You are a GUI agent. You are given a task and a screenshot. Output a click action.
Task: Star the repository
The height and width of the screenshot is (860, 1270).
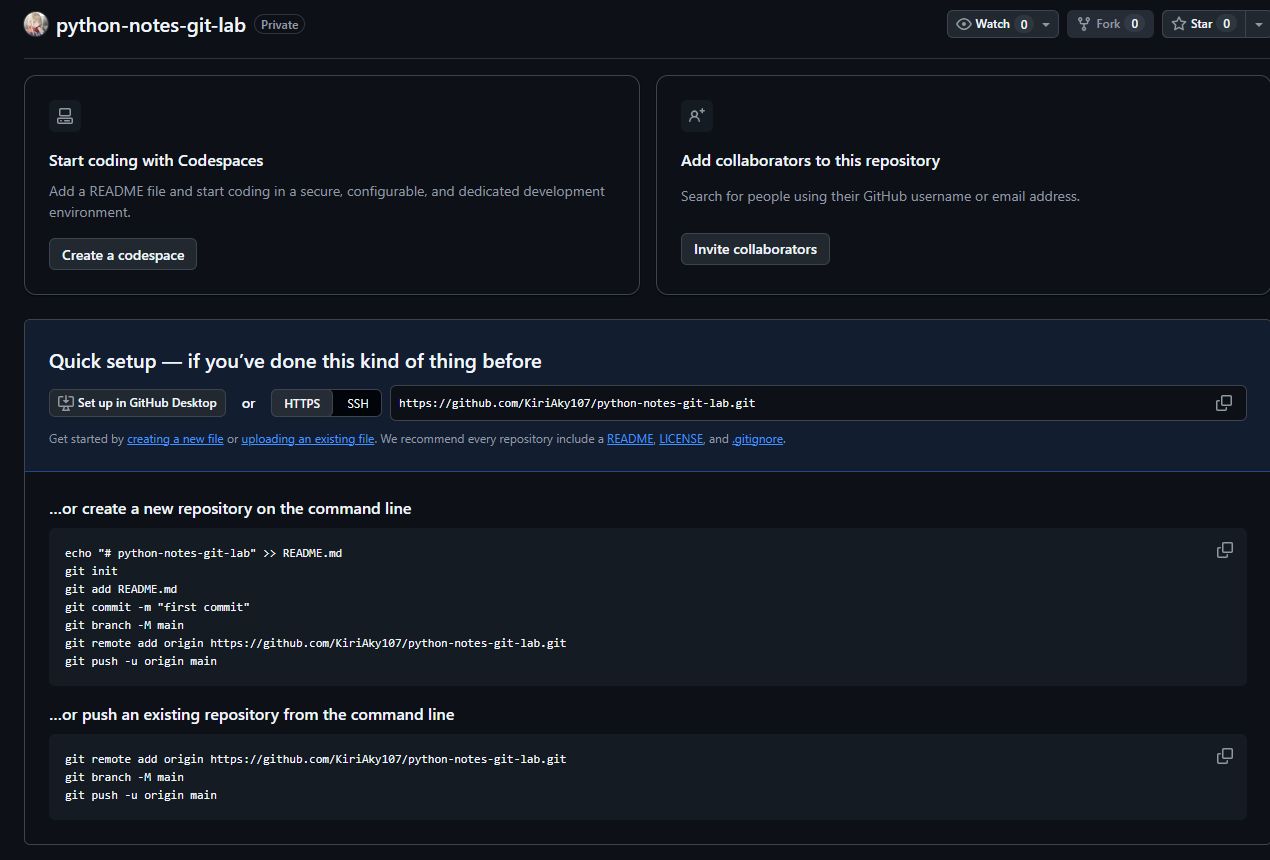click(1202, 24)
